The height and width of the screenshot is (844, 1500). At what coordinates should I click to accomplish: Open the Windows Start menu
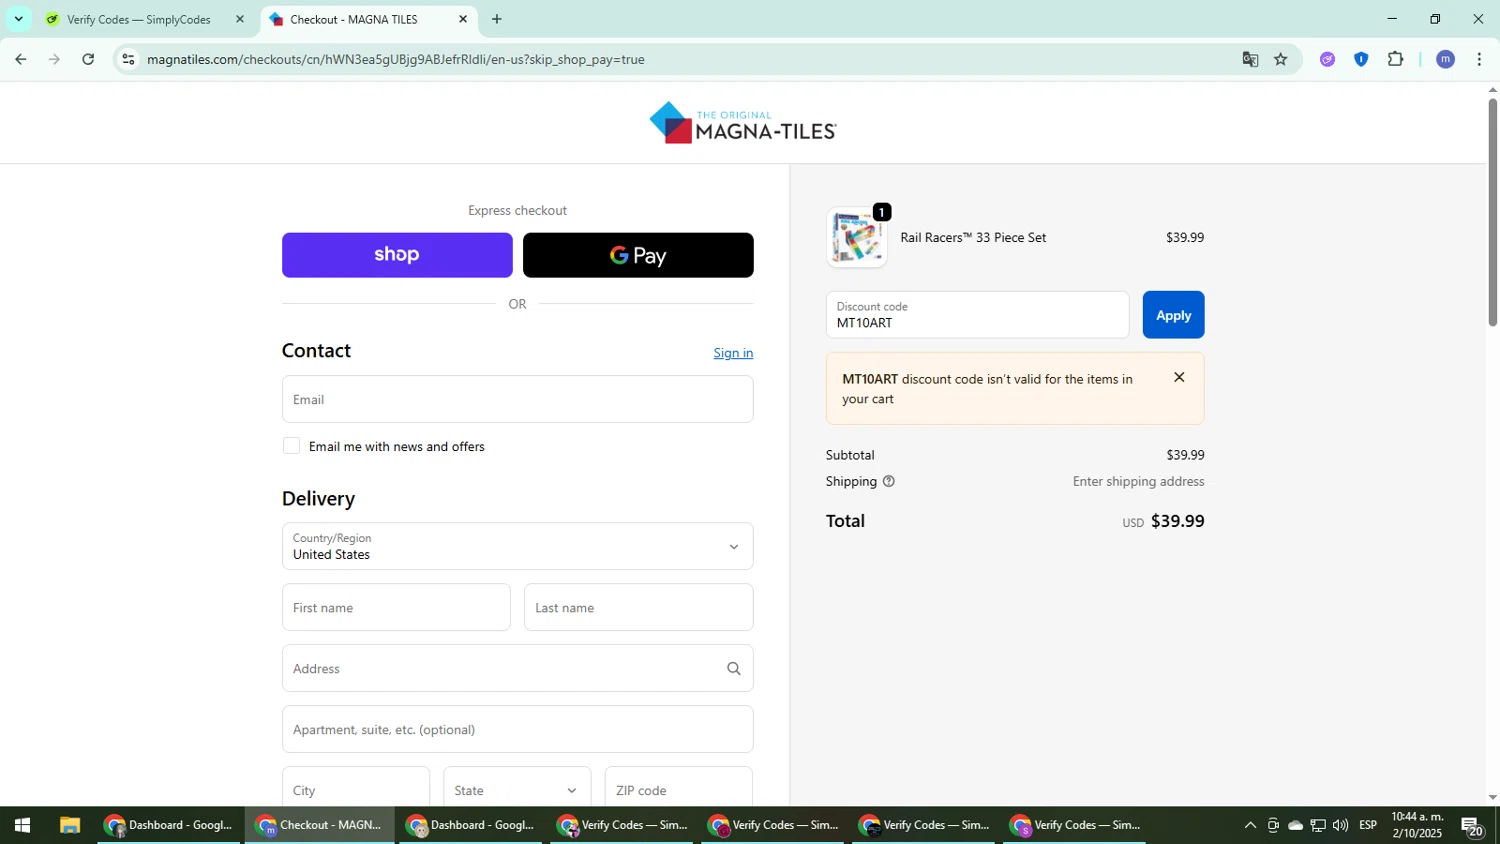[22, 825]
